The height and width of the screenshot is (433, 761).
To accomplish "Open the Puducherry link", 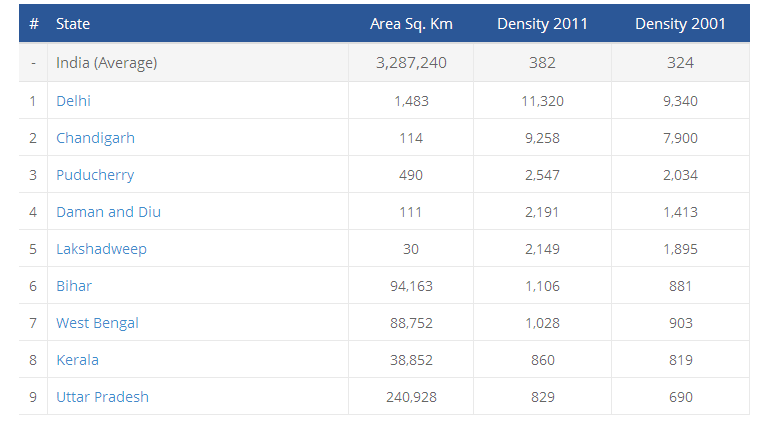I will coord(95,175).
